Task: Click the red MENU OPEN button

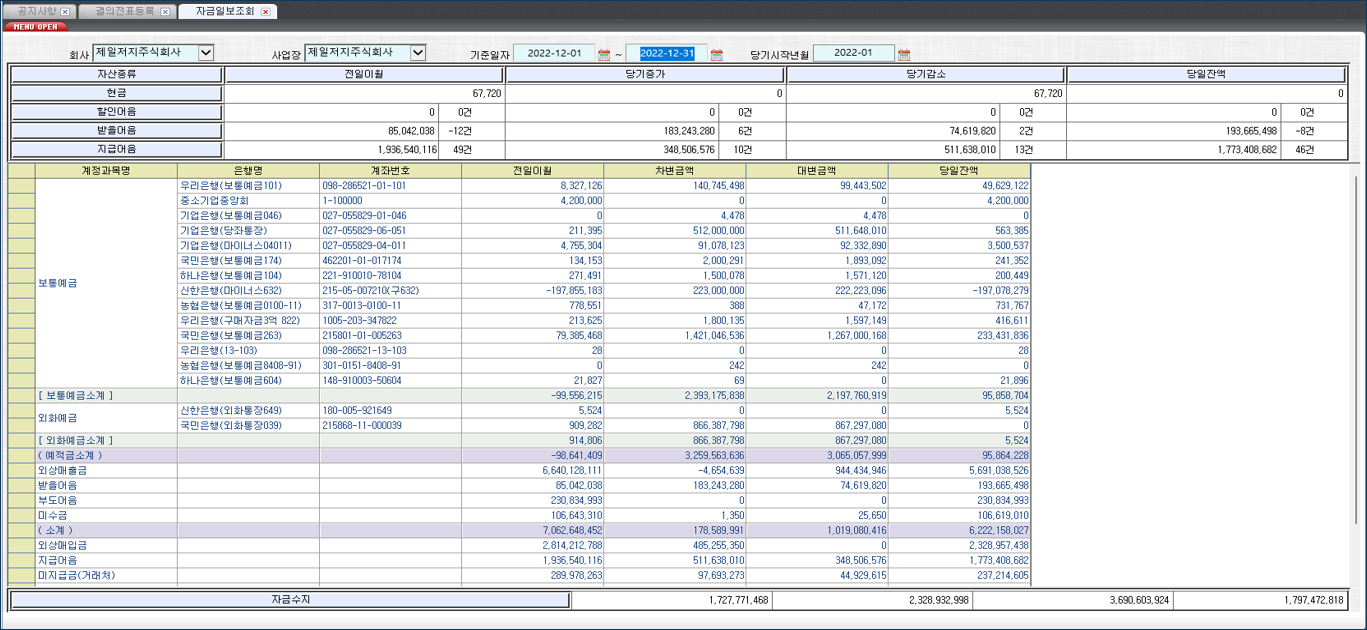Action: click(36, 26)
